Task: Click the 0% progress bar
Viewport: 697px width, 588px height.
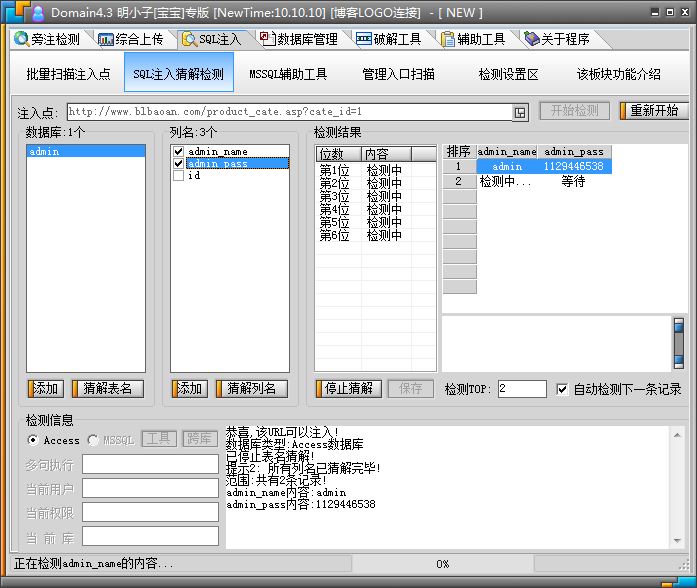Action: click(x=442, y=564)
